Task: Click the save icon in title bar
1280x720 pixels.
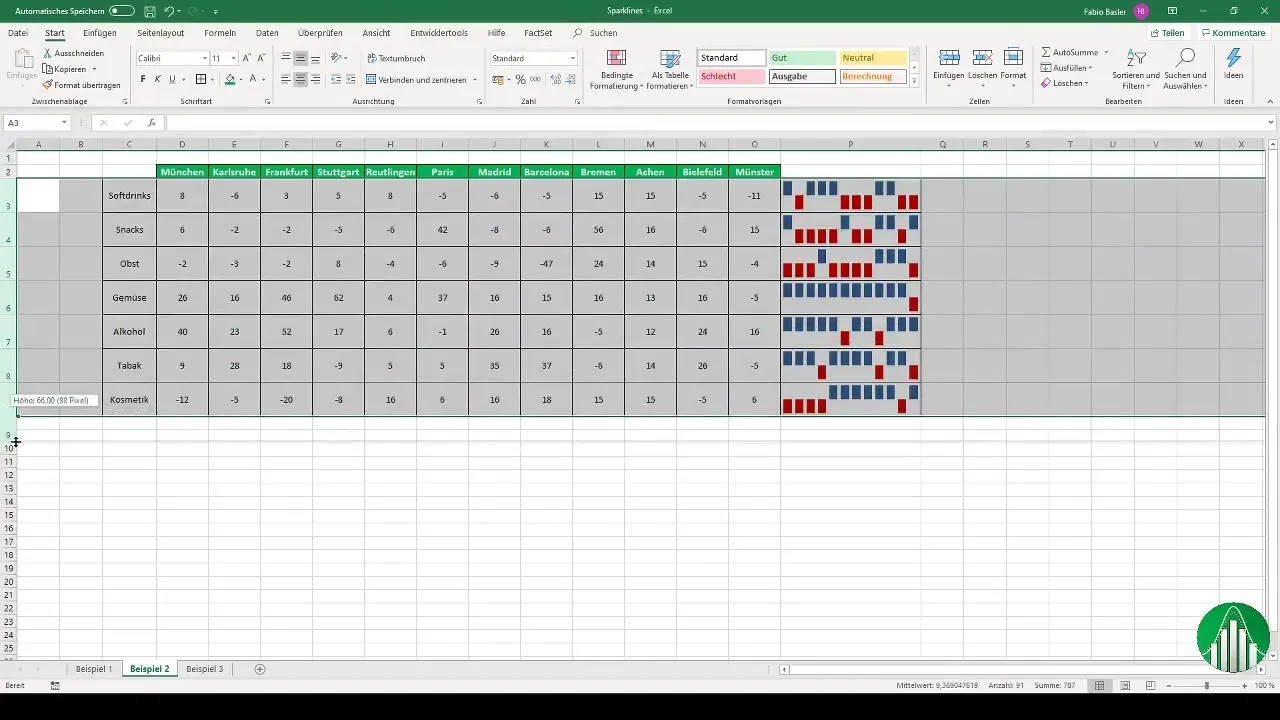Action: [149, 10]
